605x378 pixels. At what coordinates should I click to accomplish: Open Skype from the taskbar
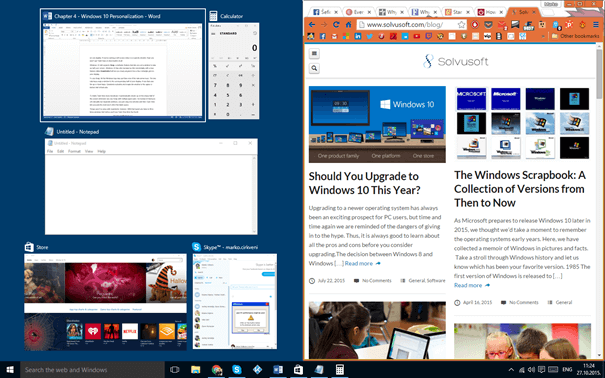(237, 370)
